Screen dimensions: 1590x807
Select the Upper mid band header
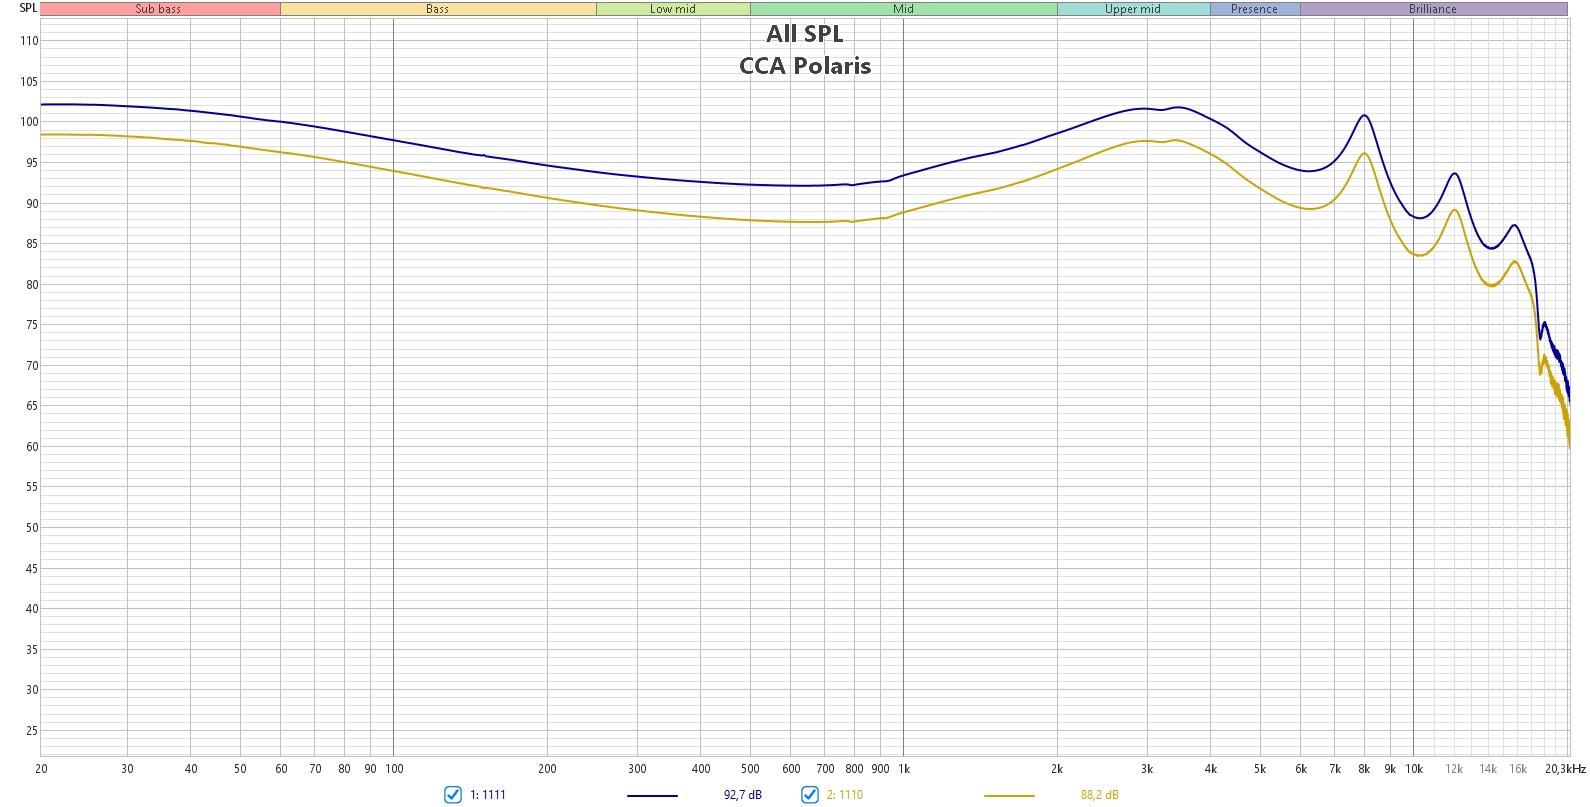[x=1133, y=9]
